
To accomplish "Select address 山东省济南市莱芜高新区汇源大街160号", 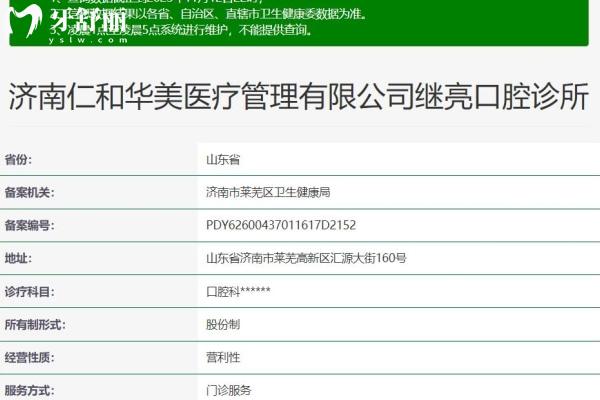I will [306, 258].
